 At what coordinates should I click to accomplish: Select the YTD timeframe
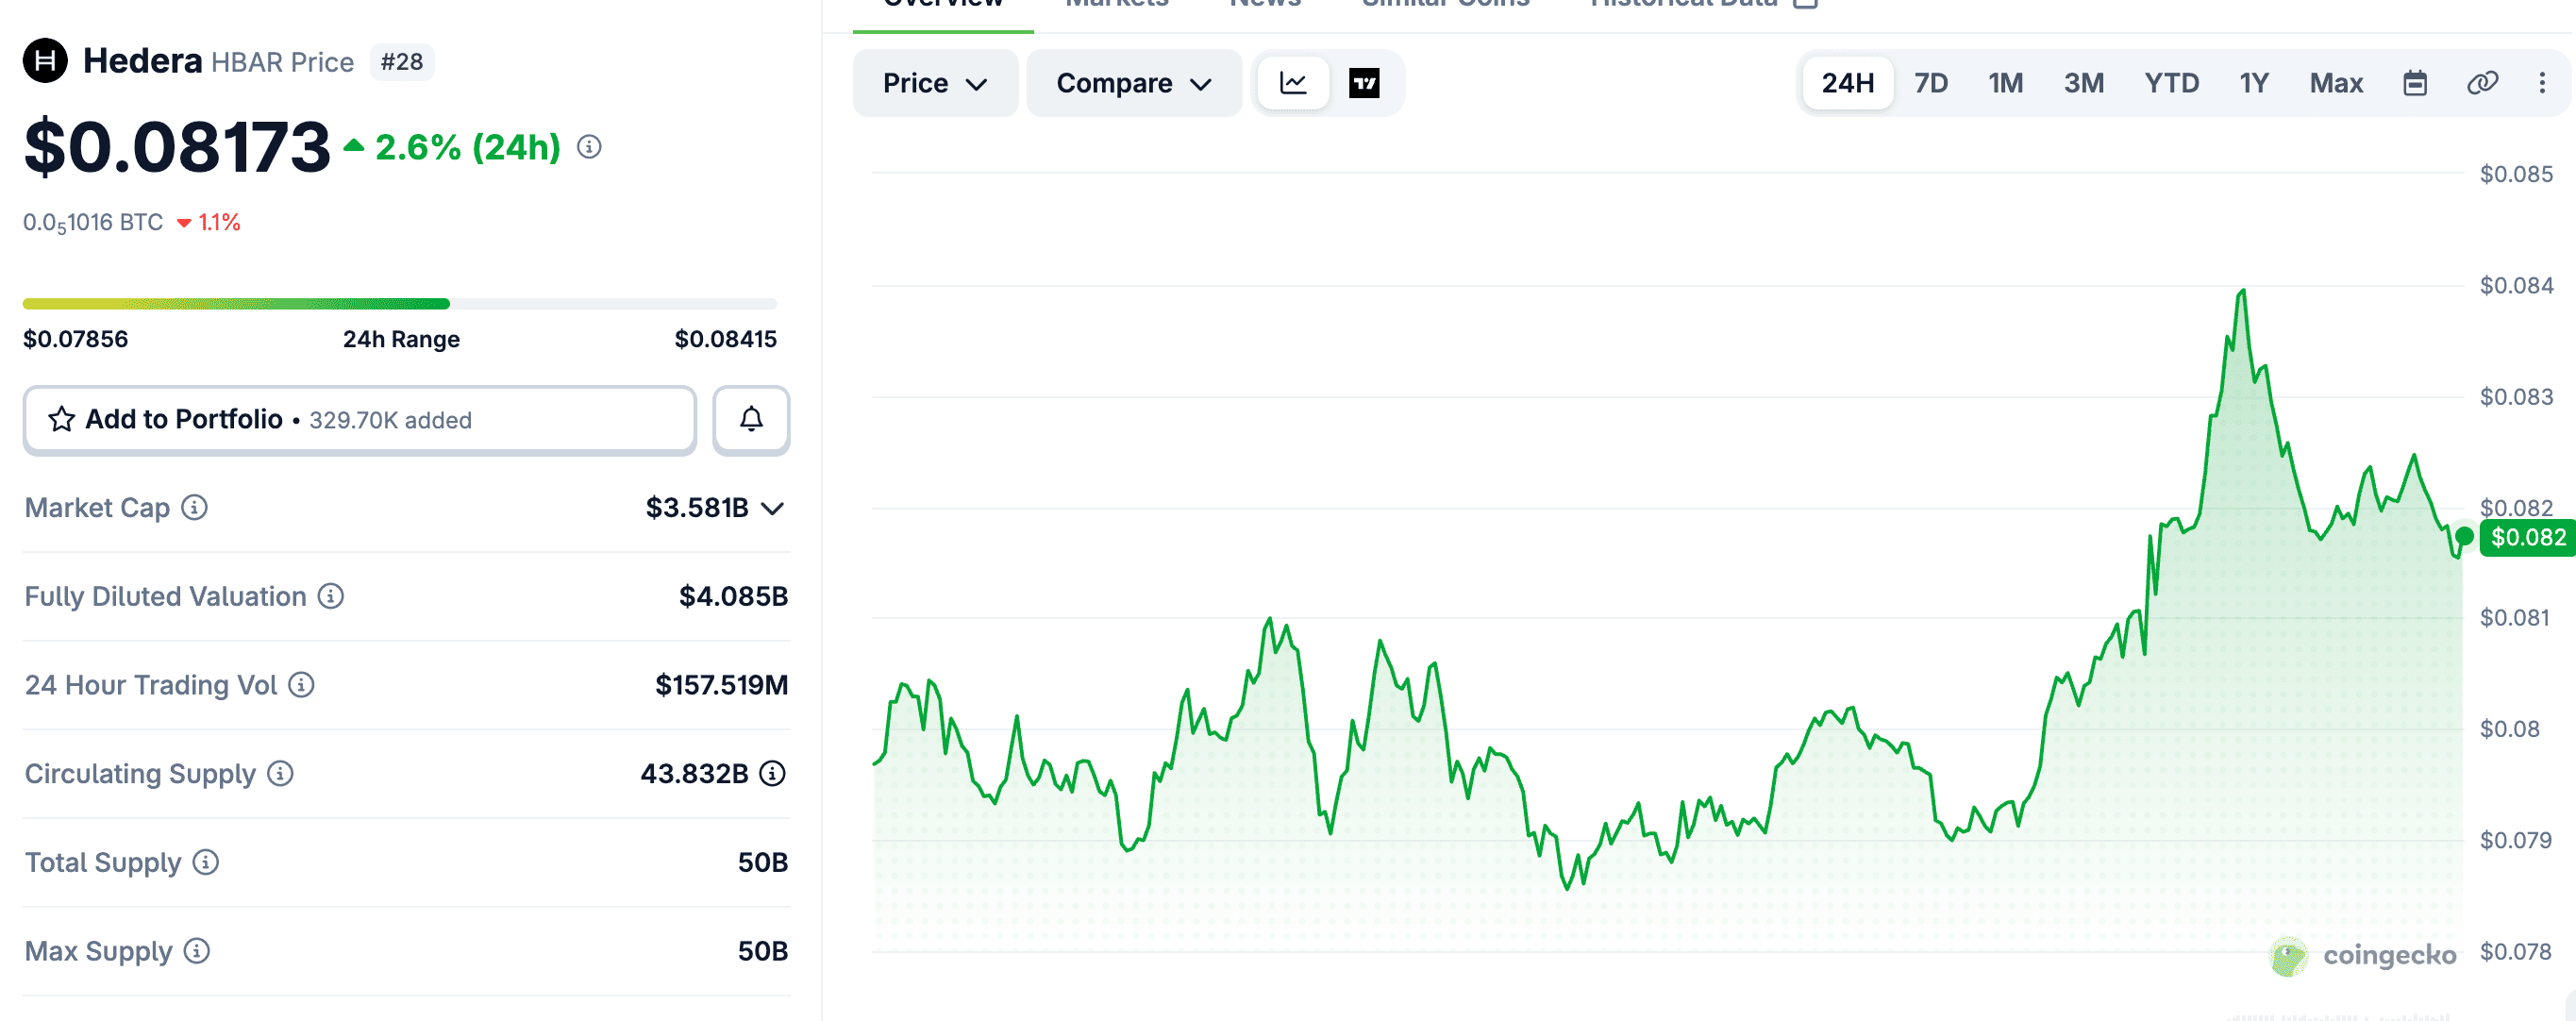tap(2171, 83)
